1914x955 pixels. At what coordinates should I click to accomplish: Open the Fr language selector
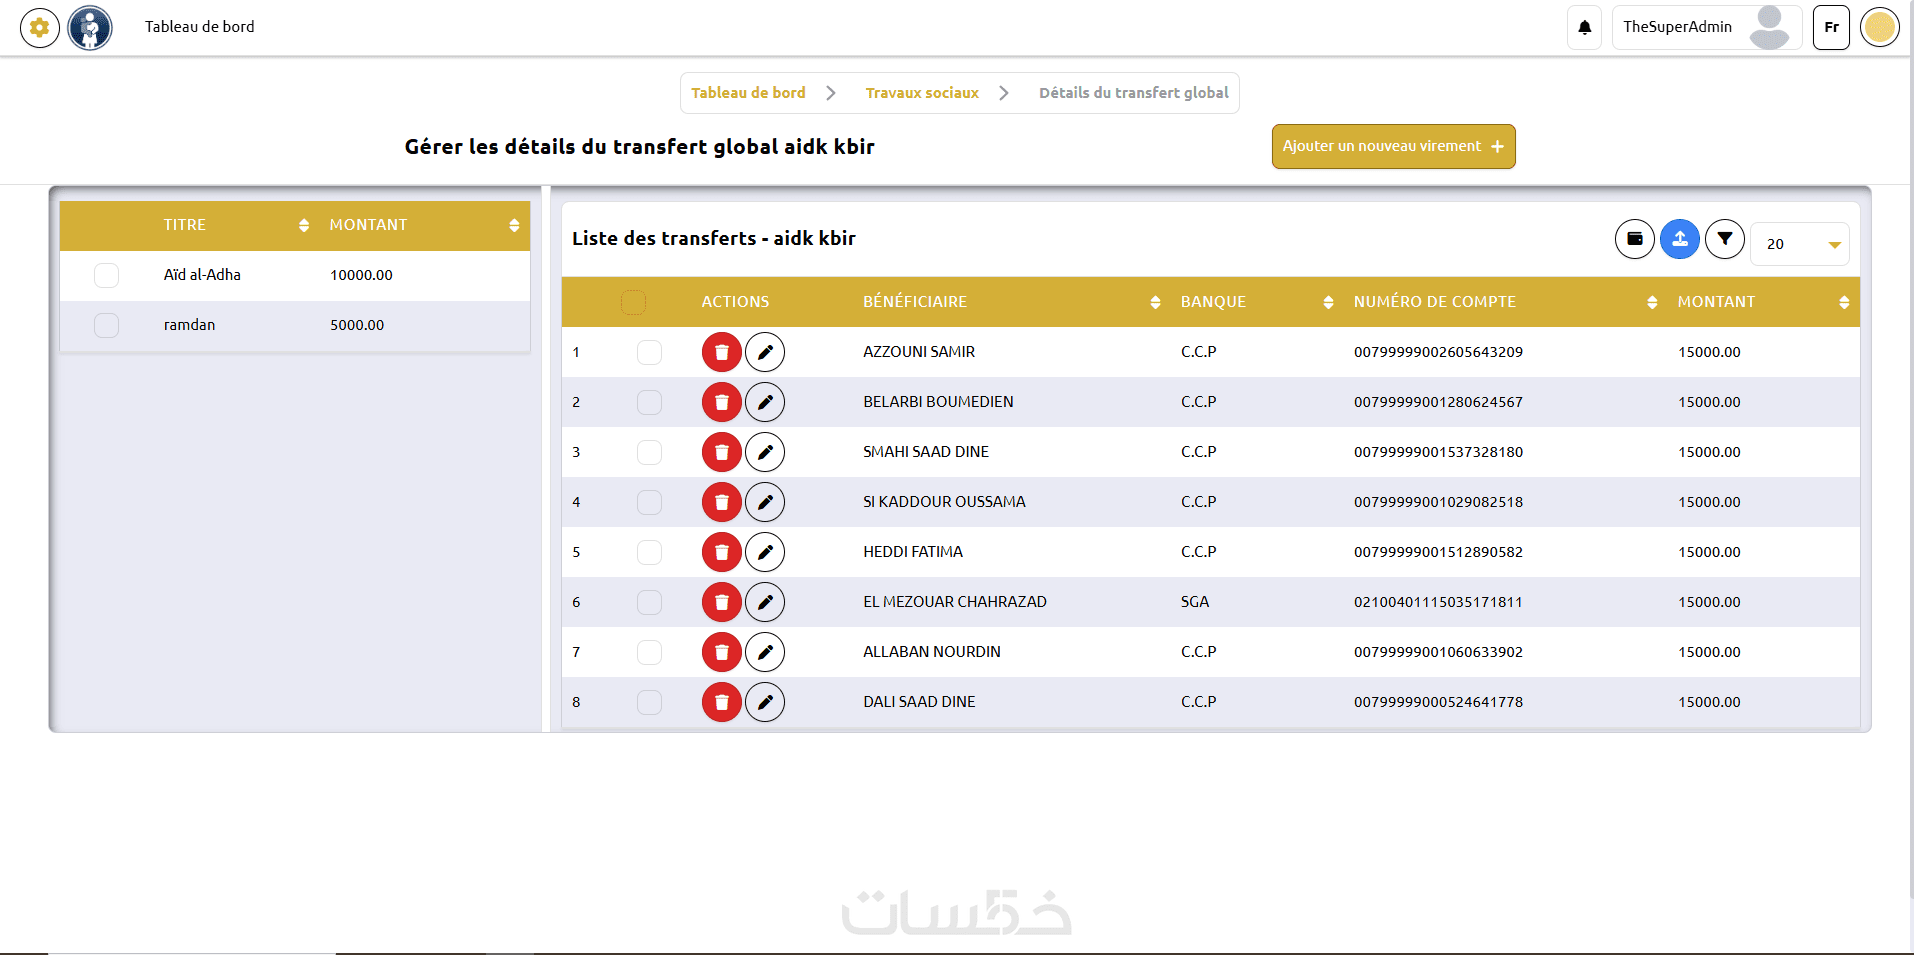pos(1832,27)
